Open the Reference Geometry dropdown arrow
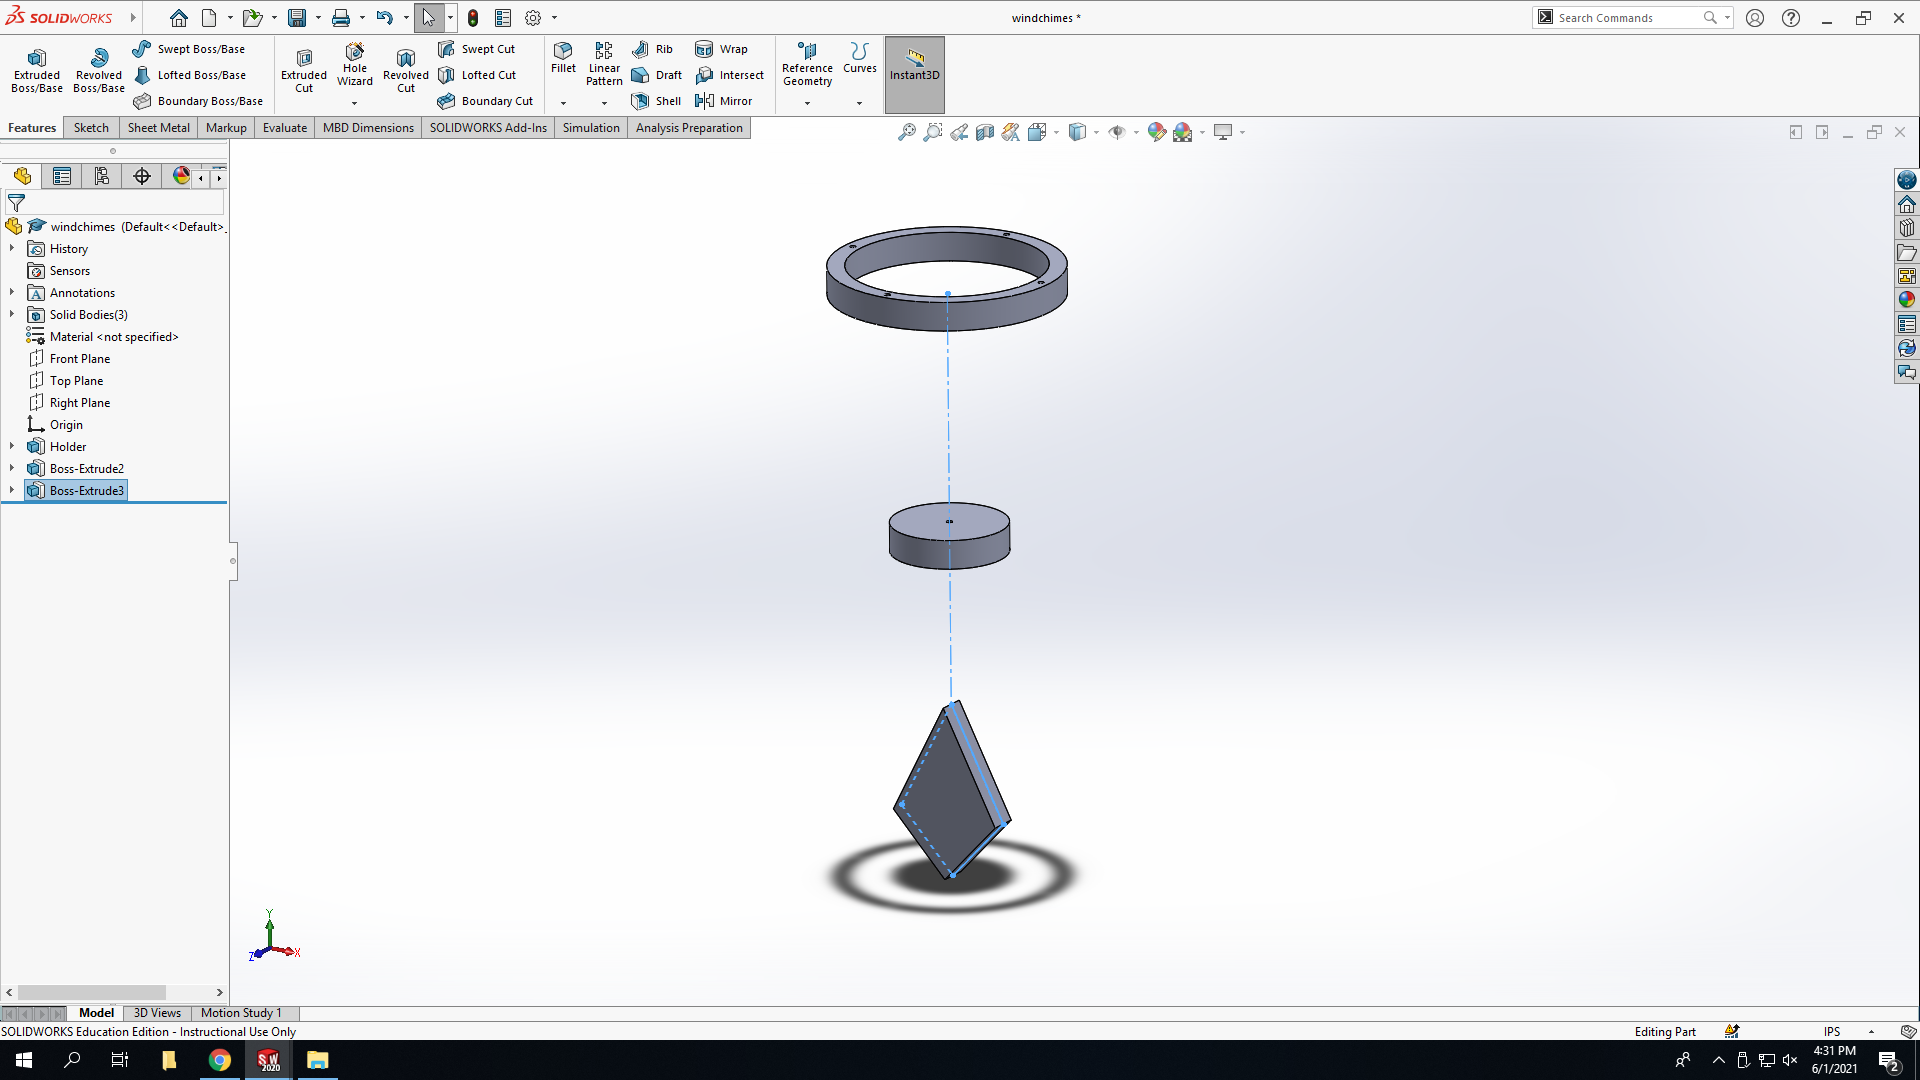Screen dimensions: 1920x1080 click(807, 103)
